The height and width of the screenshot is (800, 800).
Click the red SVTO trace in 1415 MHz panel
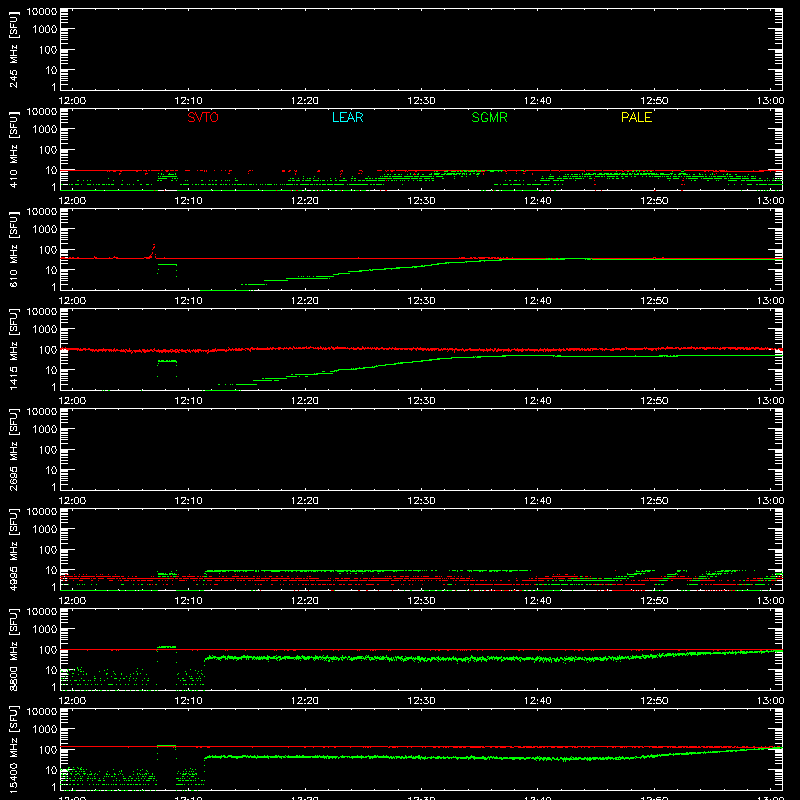(421, 349)
